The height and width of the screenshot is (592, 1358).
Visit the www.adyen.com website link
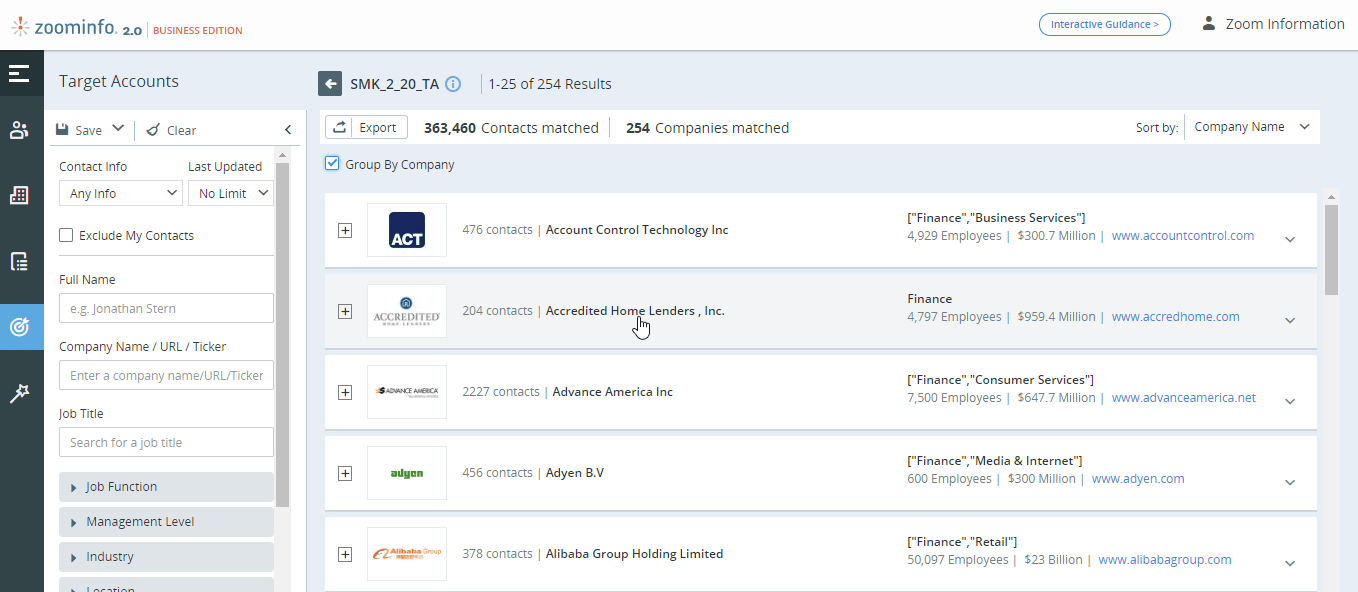pyautogui.click(x=1138, y=478)
